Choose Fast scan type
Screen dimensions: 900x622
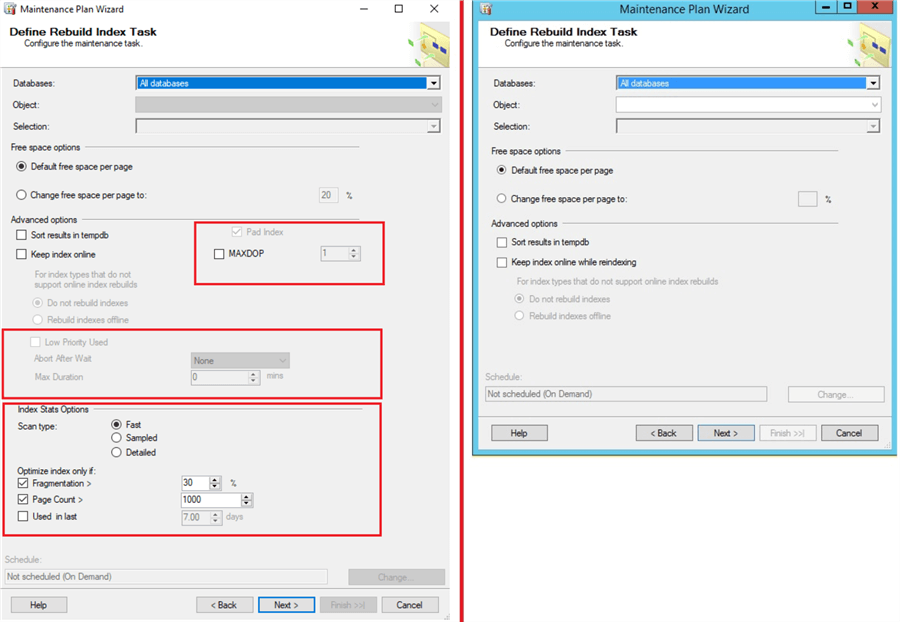click(x=117, y=425)
